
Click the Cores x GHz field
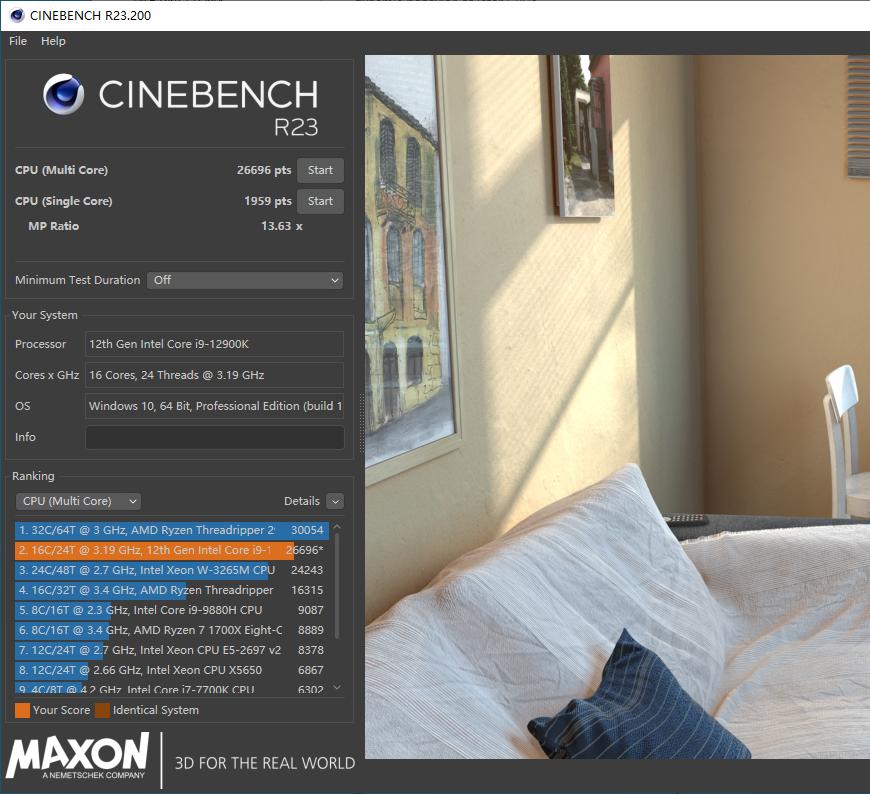pos(214,375)
